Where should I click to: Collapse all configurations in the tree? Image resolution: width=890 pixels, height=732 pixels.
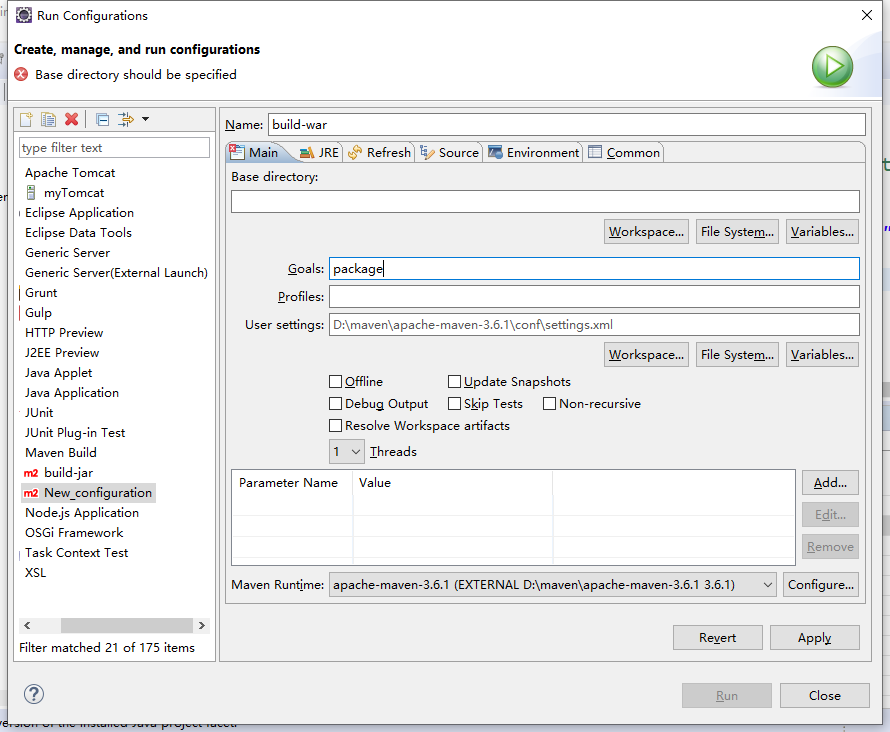tap(103, 119)
